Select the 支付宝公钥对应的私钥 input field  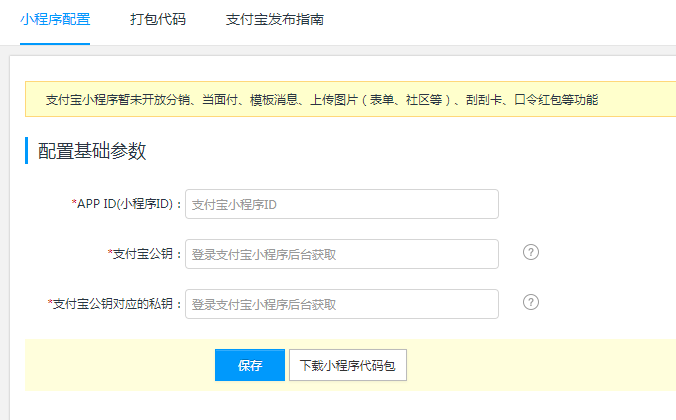341,304
